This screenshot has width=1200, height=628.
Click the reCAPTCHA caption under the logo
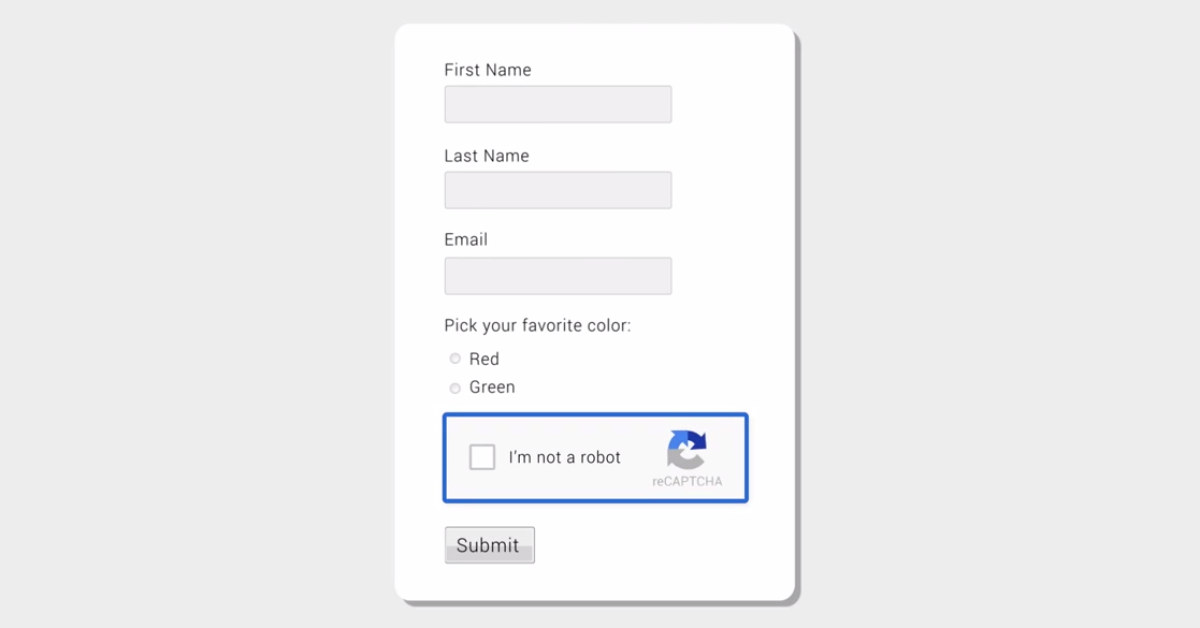click(687, 481)
